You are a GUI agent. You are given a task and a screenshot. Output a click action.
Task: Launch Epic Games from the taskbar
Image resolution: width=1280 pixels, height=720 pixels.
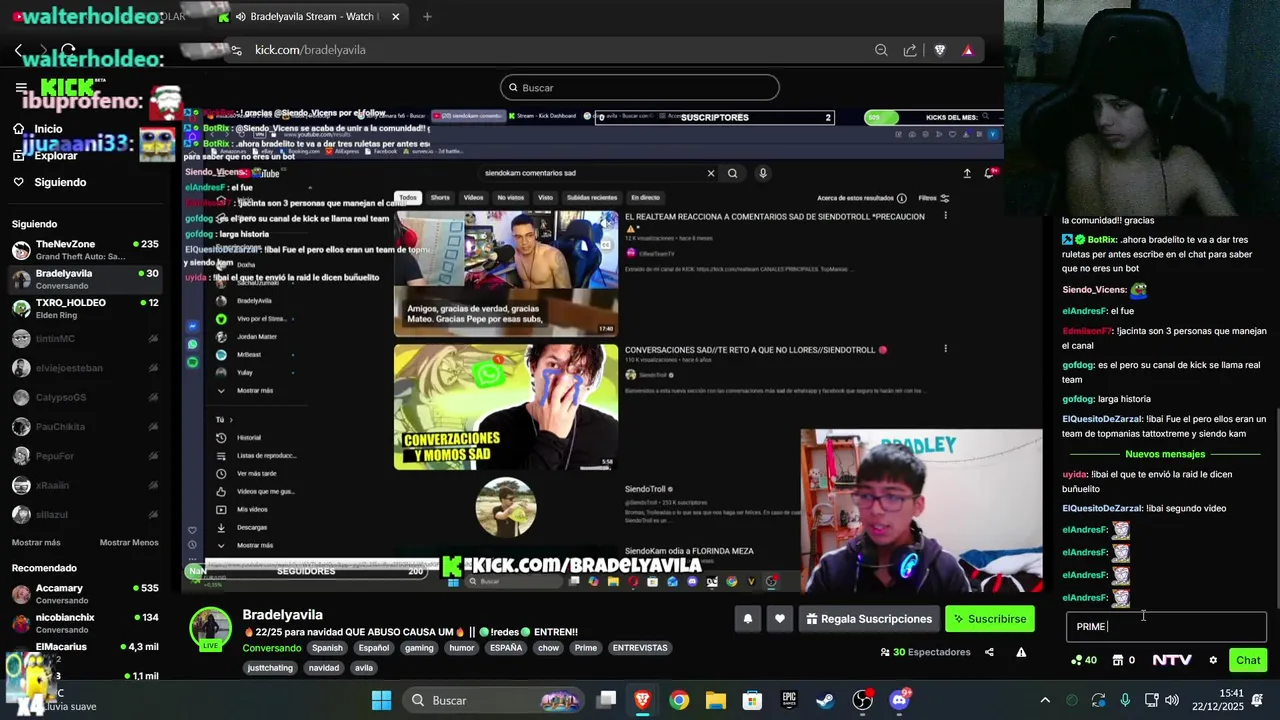pyautogui.click(x=789, y=700)
